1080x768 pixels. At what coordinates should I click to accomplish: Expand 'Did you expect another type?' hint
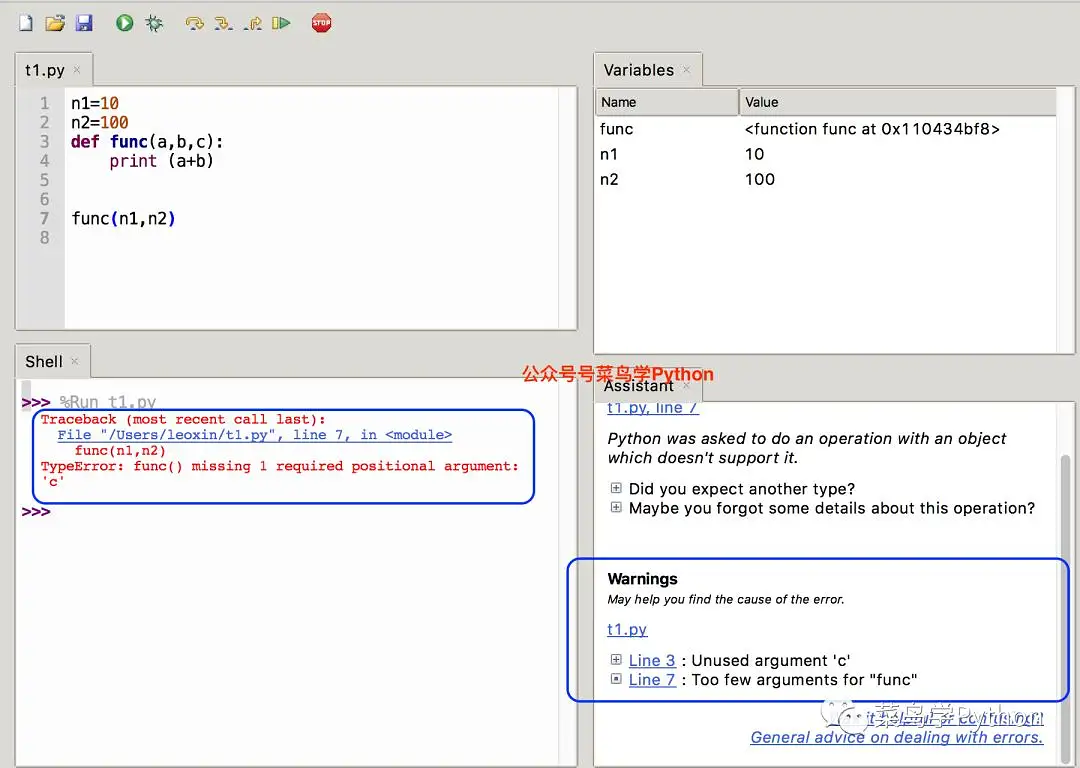click(x=616, y=489)
